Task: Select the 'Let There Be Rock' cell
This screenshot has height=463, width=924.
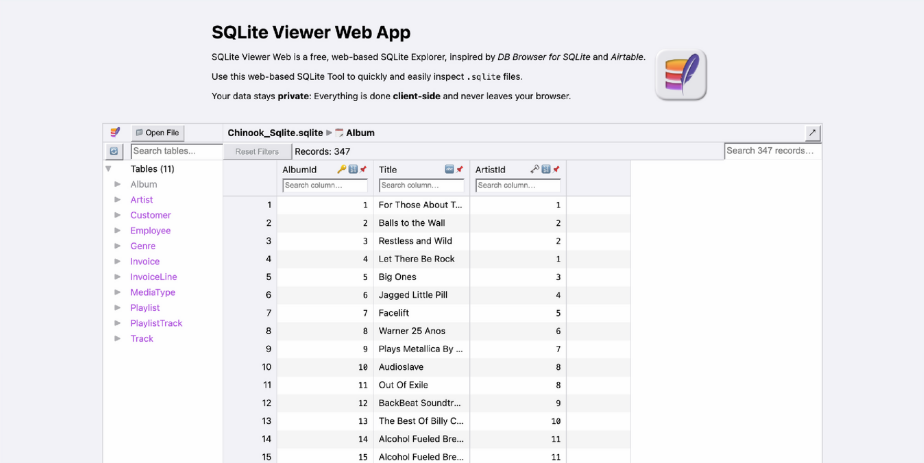Action: (421, 259)
